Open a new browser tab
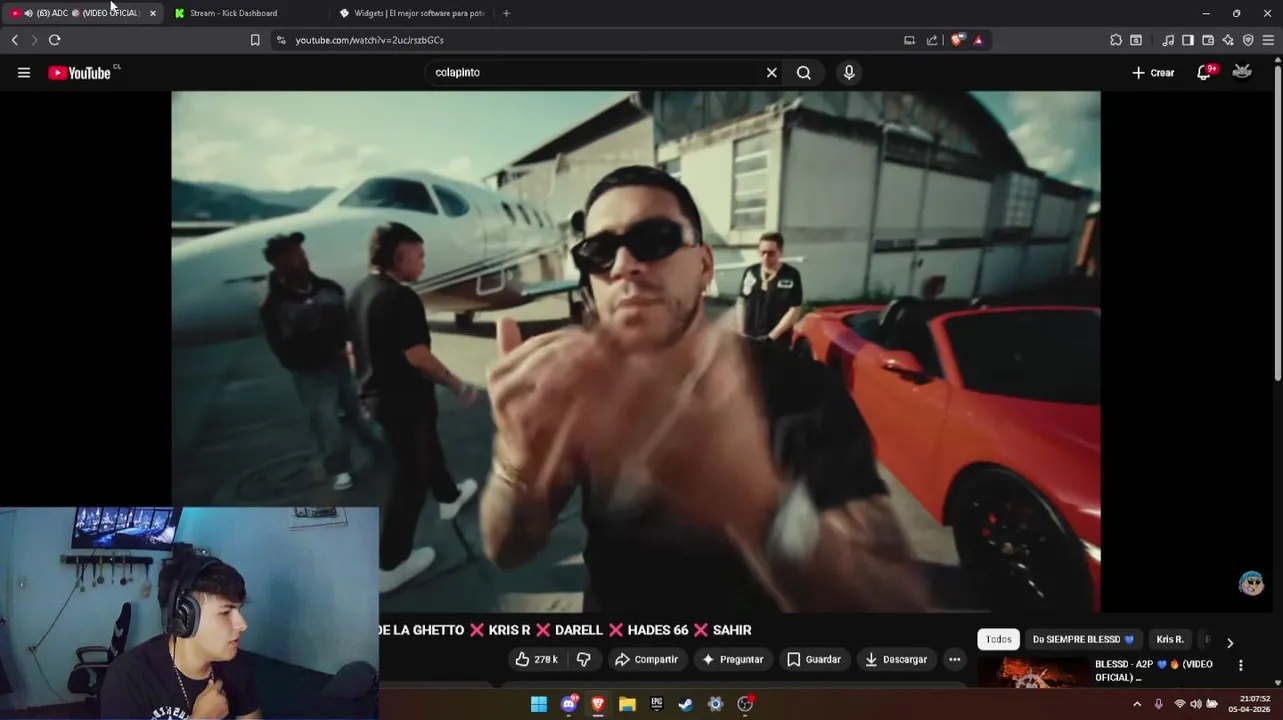Image resolution: width=1283 pixels, height=720 pixels. (506, 13)
